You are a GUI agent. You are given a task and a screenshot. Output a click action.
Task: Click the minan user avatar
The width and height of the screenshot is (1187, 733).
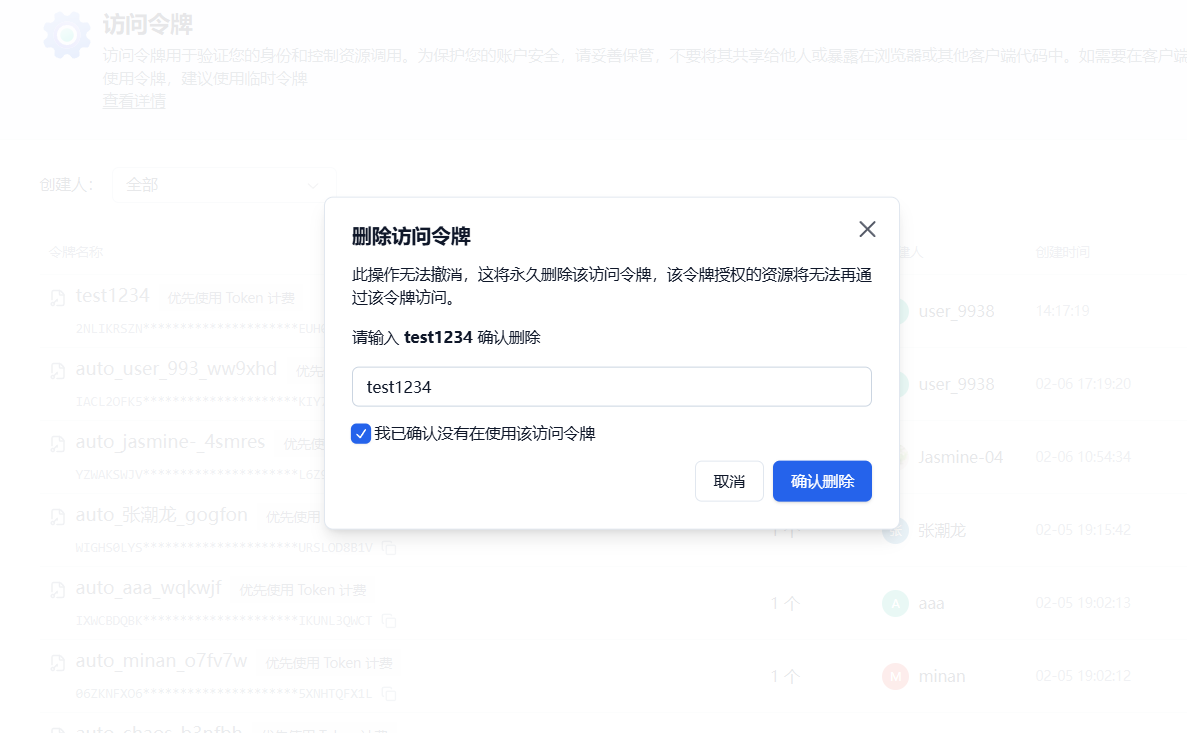click(896, 676)
